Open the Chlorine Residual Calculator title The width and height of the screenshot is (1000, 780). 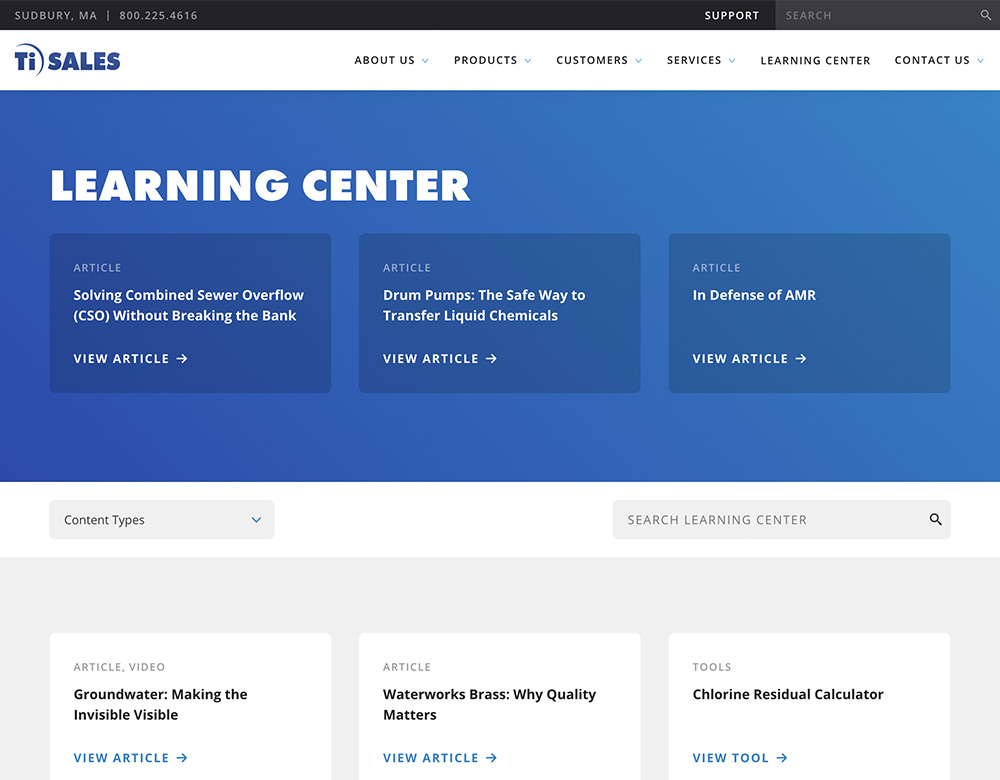[x=788, y=694]
